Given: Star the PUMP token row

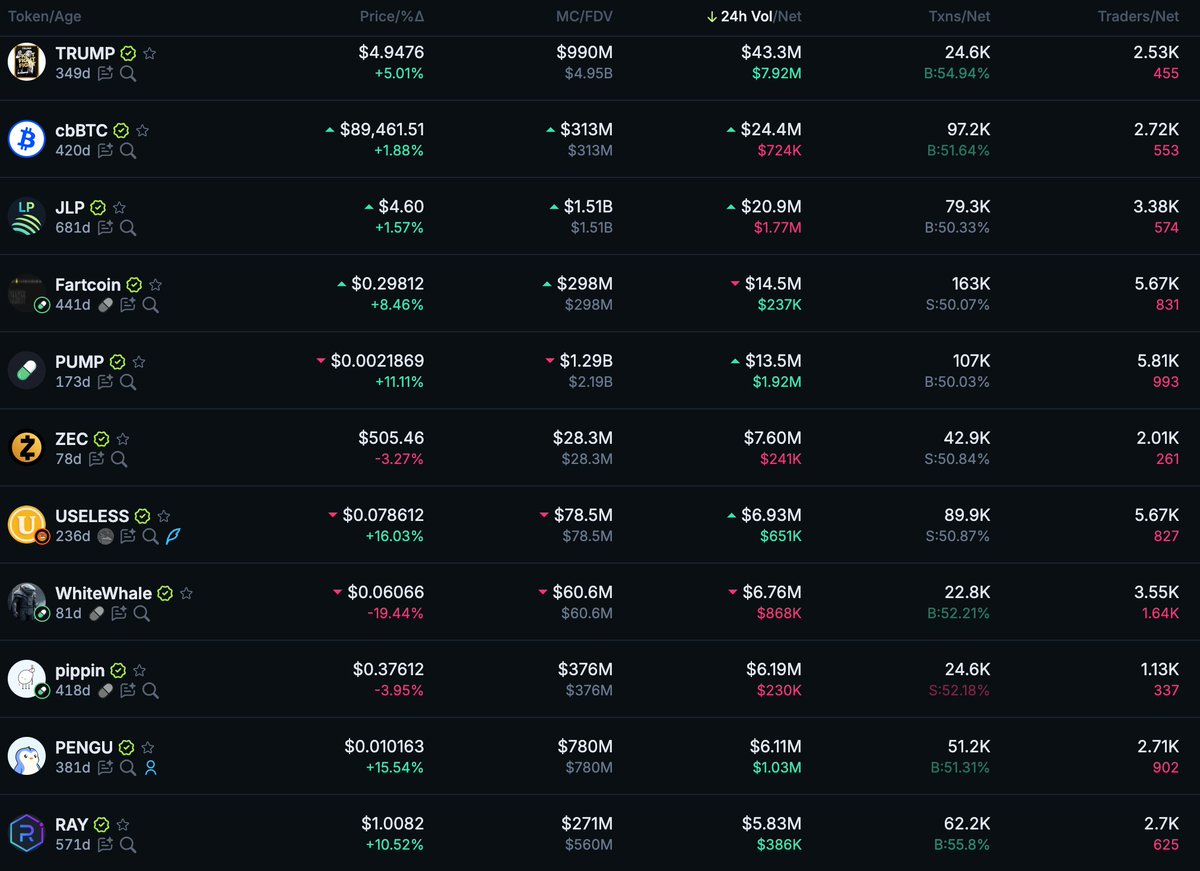Looking at the screenshot, I should pyautogui.click(x=139, y=361).
